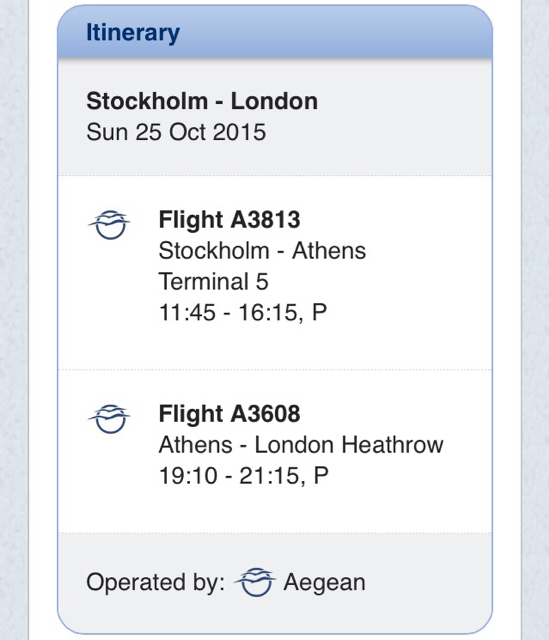Open Flight A3608 details
Screen dimensions: 549x640
pos(229,414)
